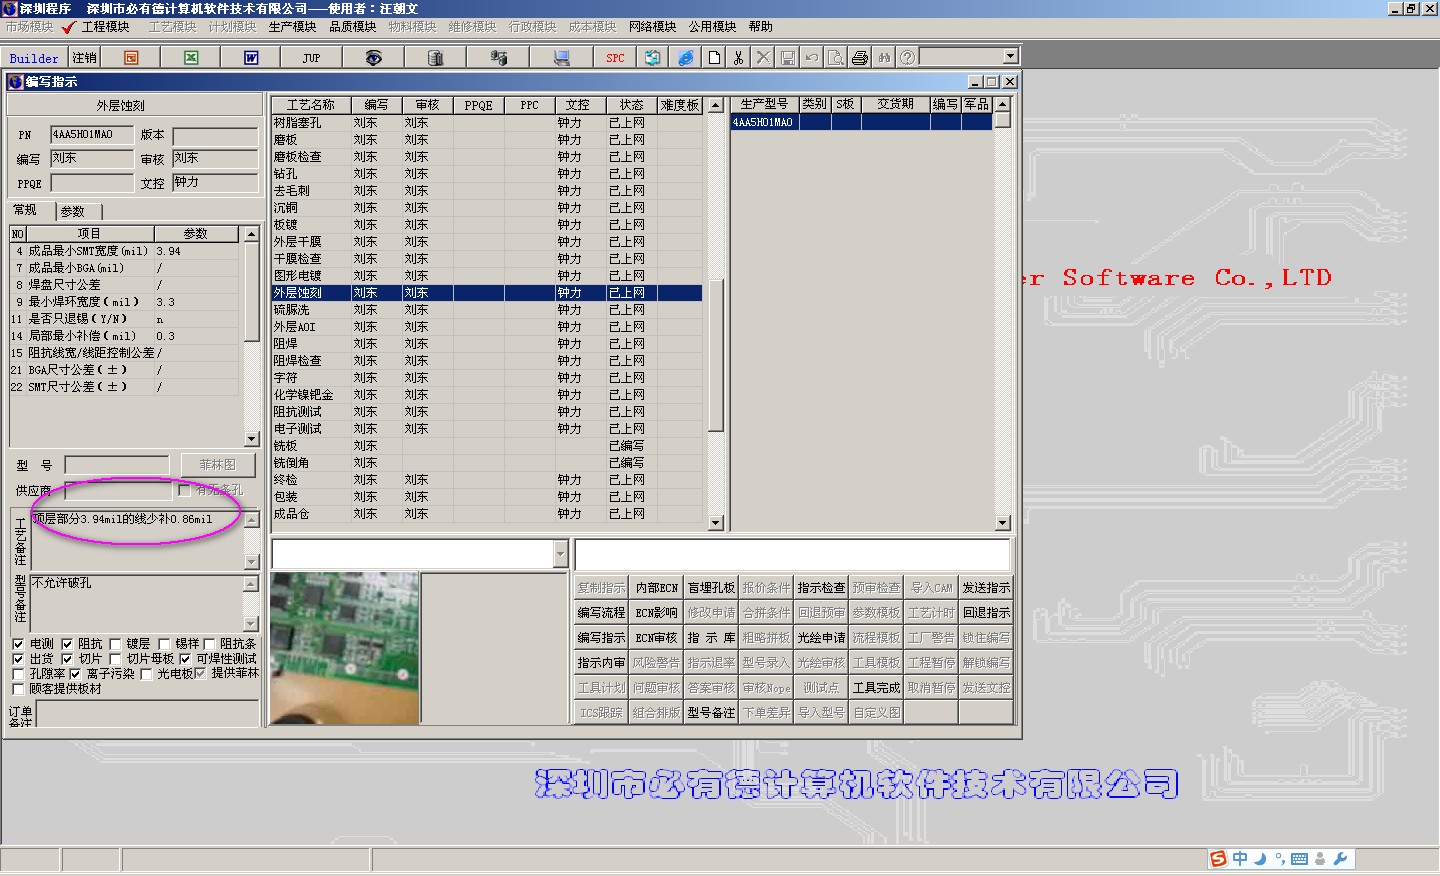
Task: Click the IME wrench settings icon
Action: [1341, 859]
